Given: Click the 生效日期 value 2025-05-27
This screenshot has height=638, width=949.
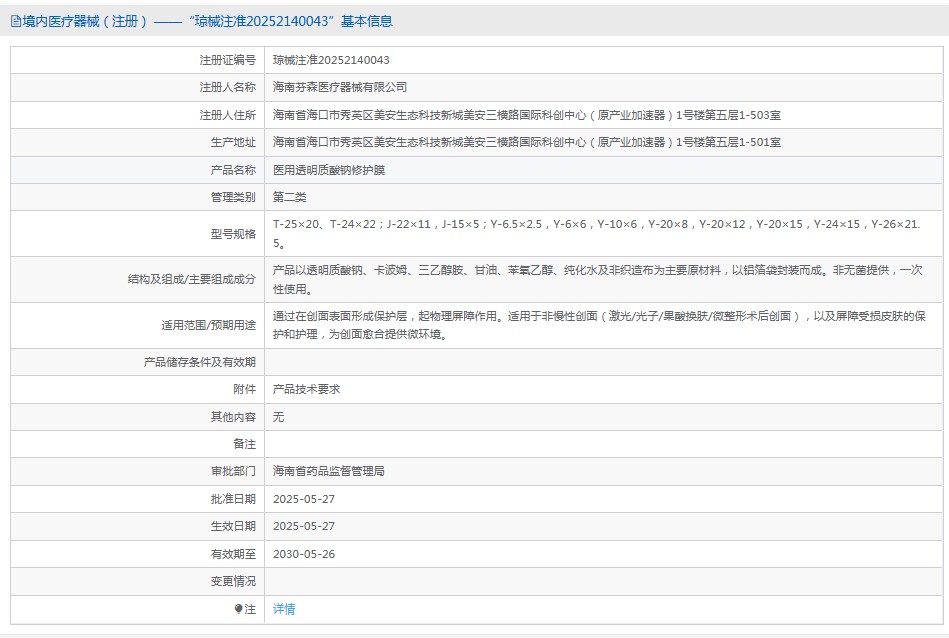Looking at the screenshot, I should [x=304, y=526].
